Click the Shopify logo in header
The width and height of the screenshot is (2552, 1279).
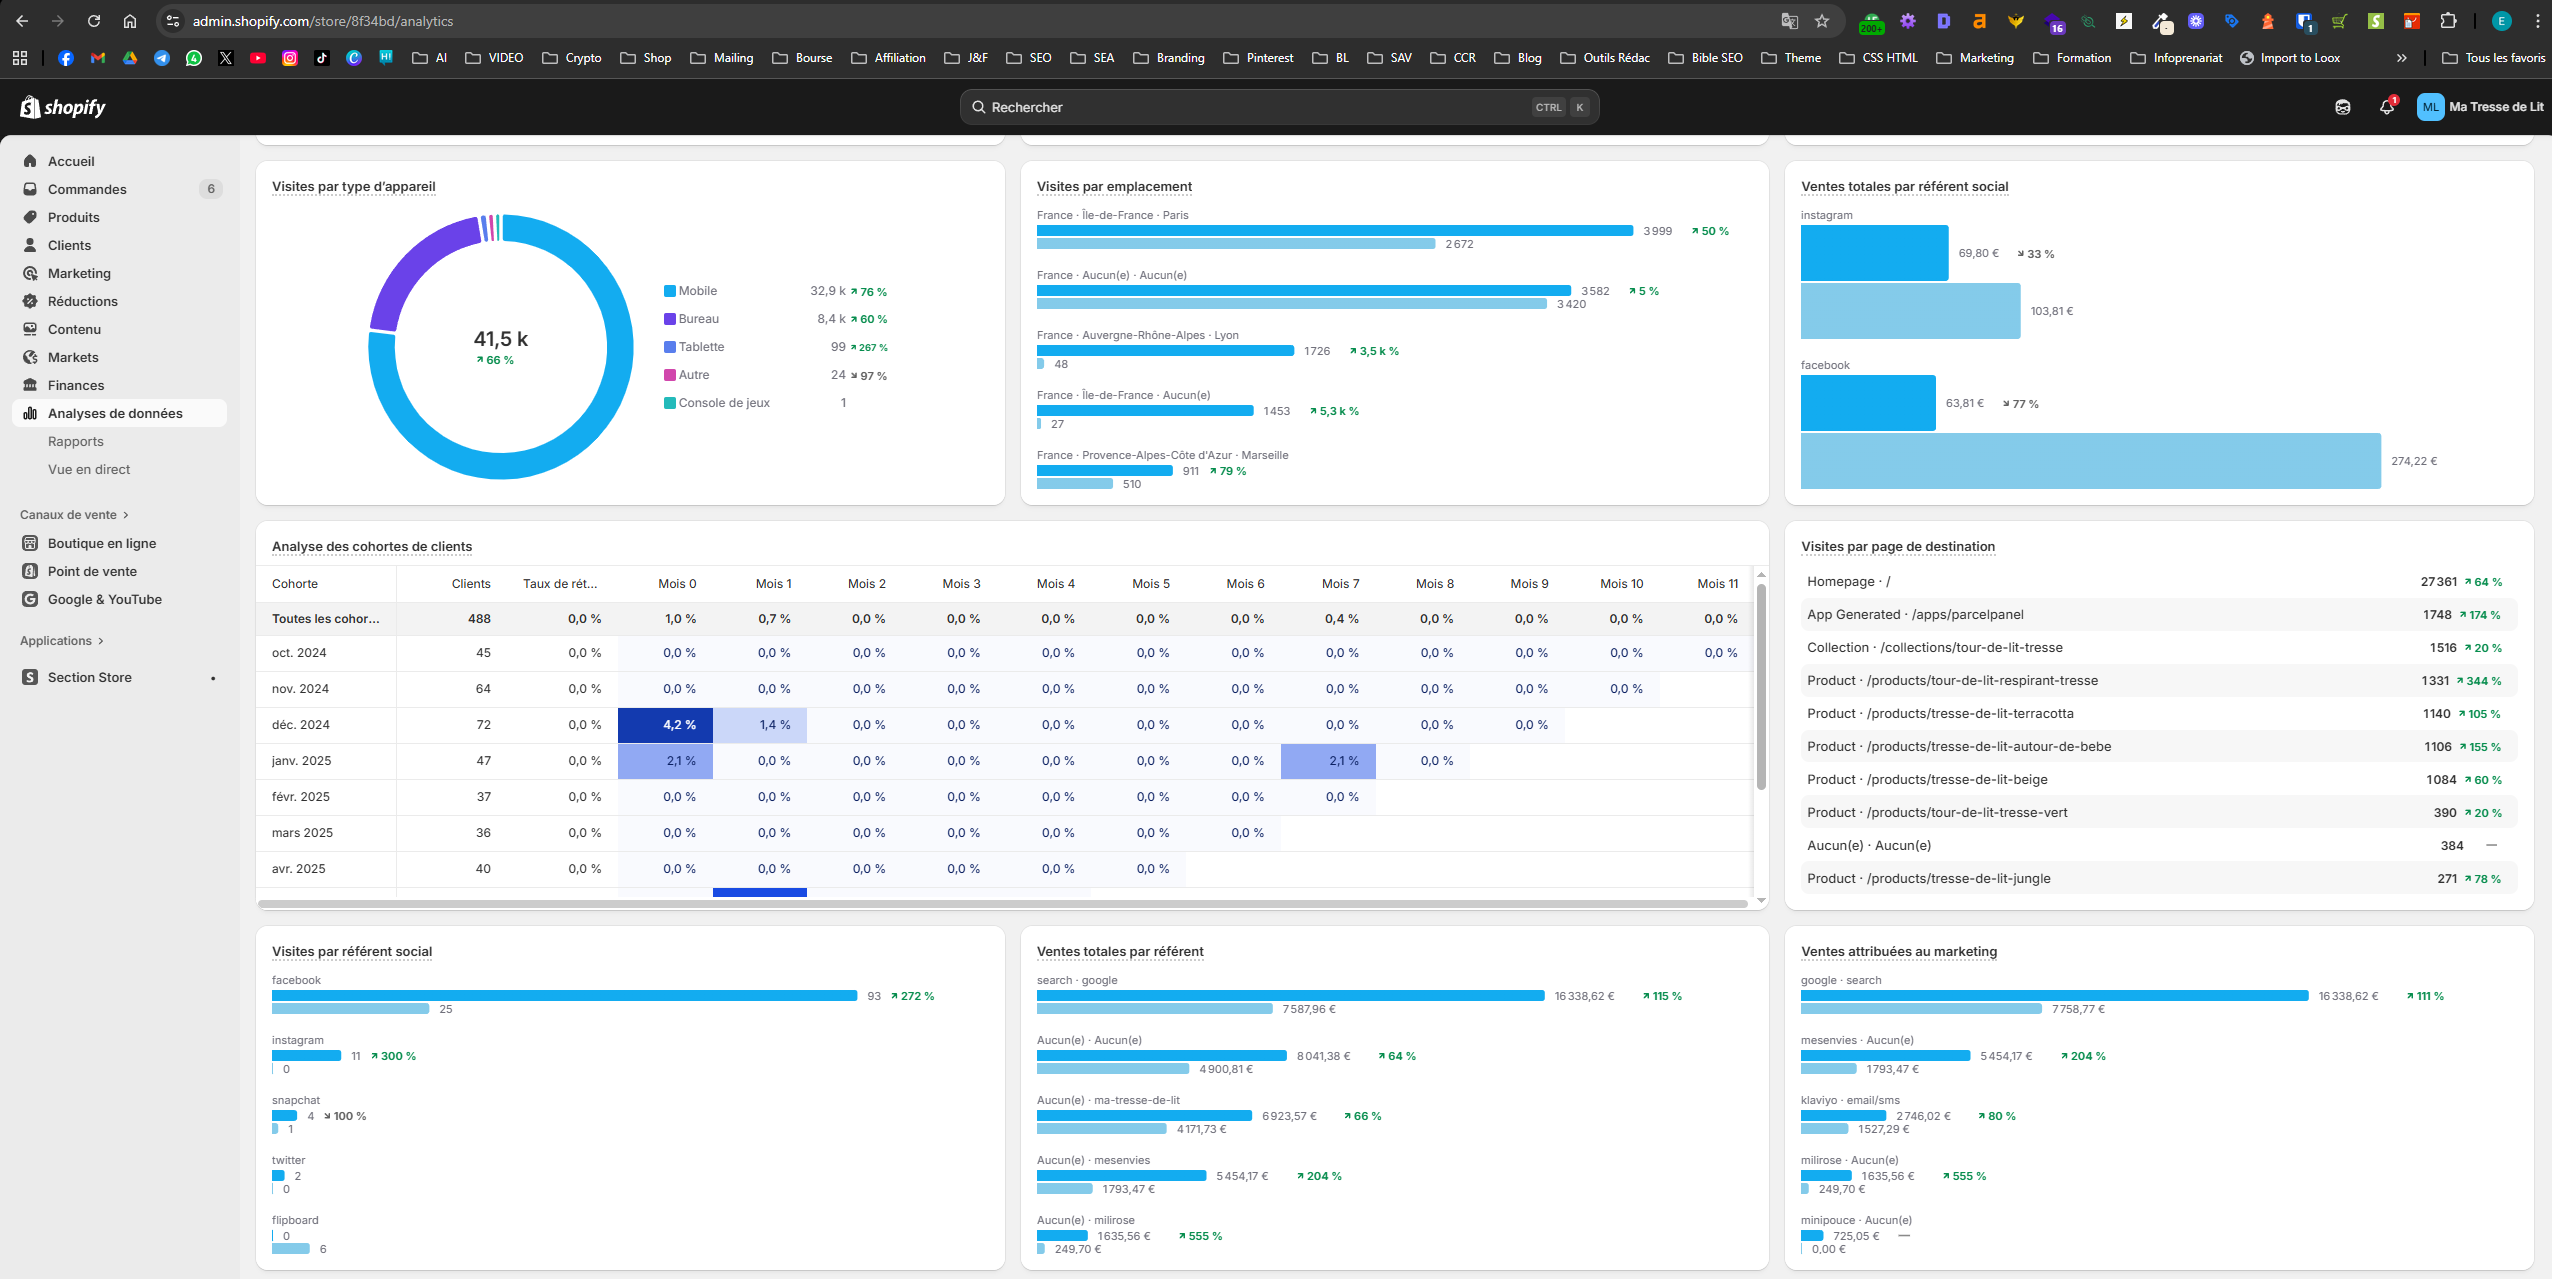[63, 107]
